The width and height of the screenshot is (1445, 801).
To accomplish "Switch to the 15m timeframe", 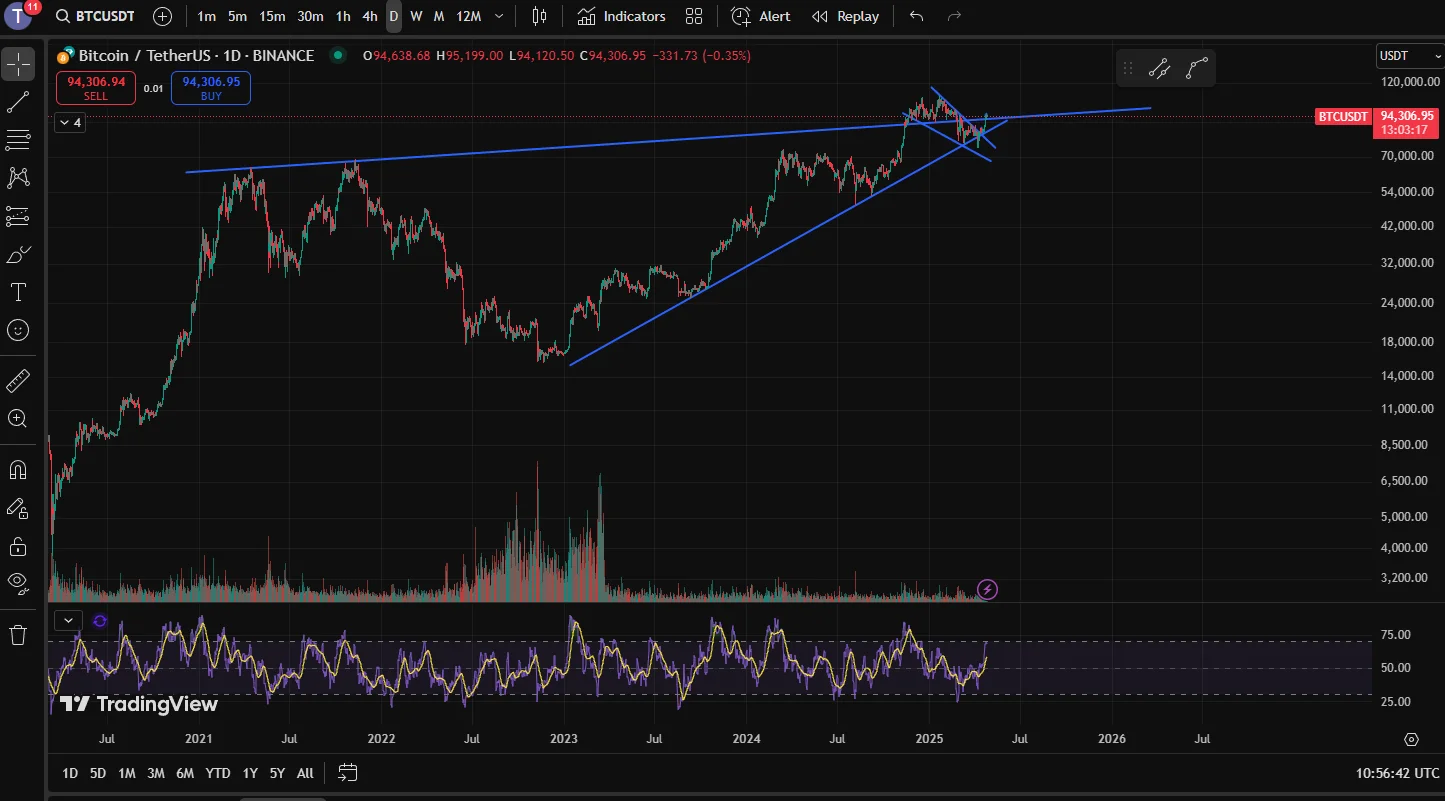I will point(271,16).
